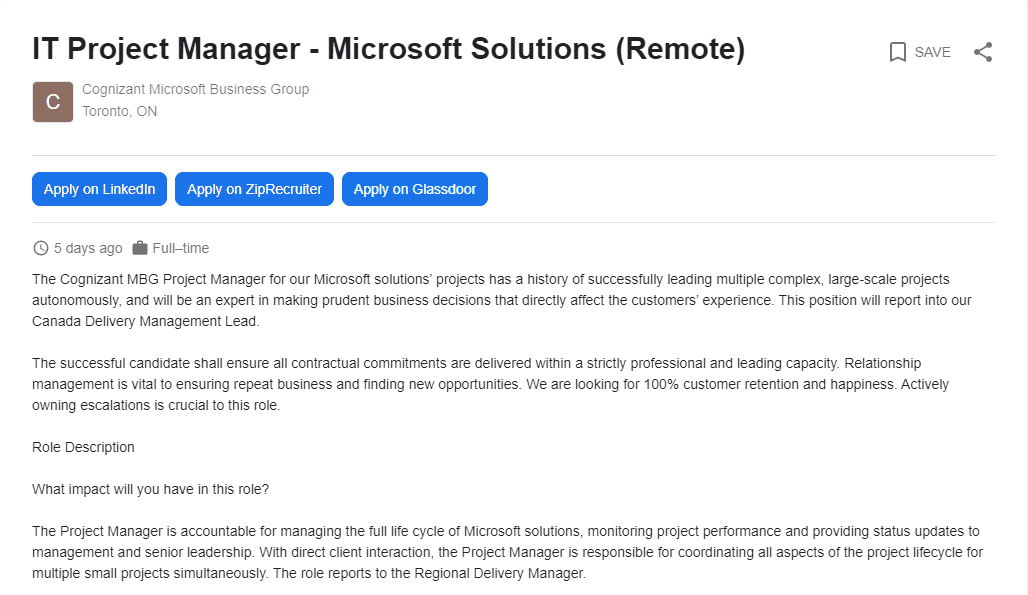Click "What impact will you have in this role?"

tap(151, 489)
